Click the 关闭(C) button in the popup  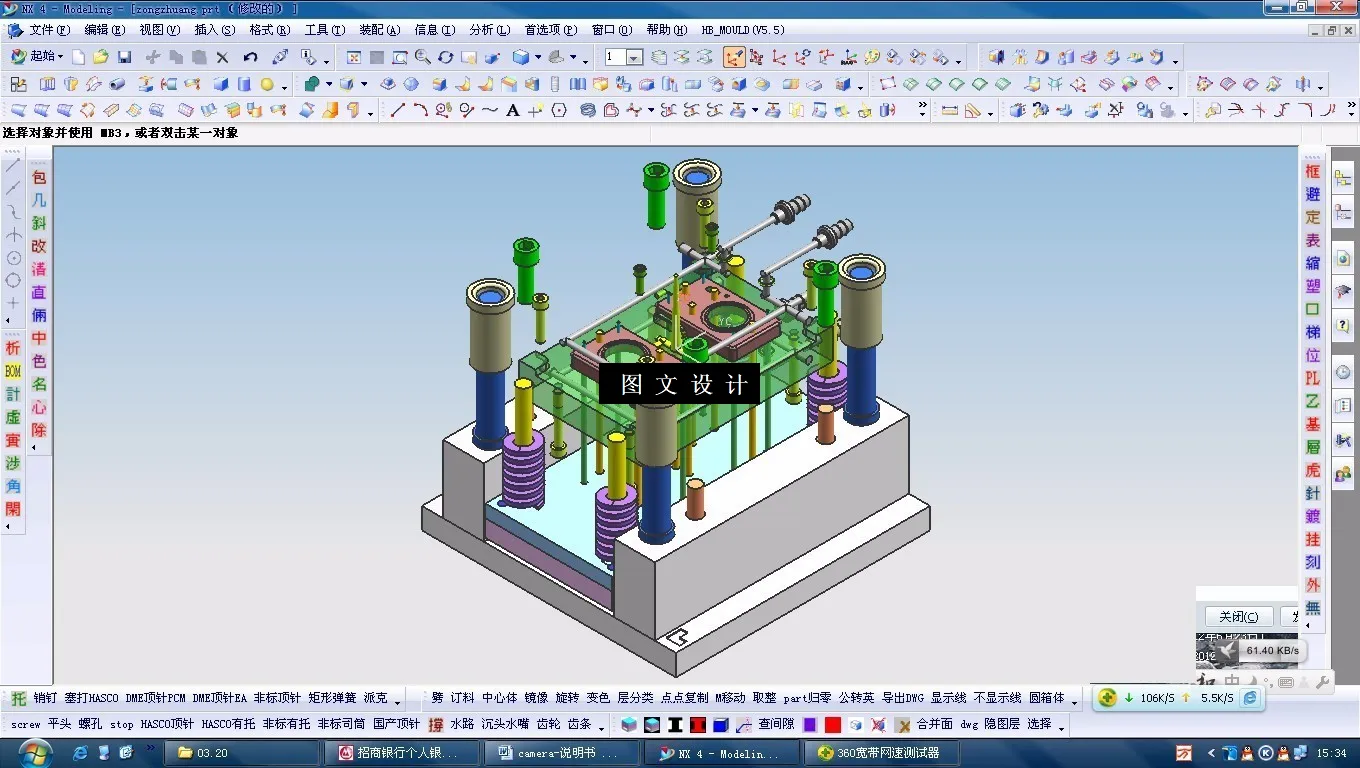coord(1238,616)
